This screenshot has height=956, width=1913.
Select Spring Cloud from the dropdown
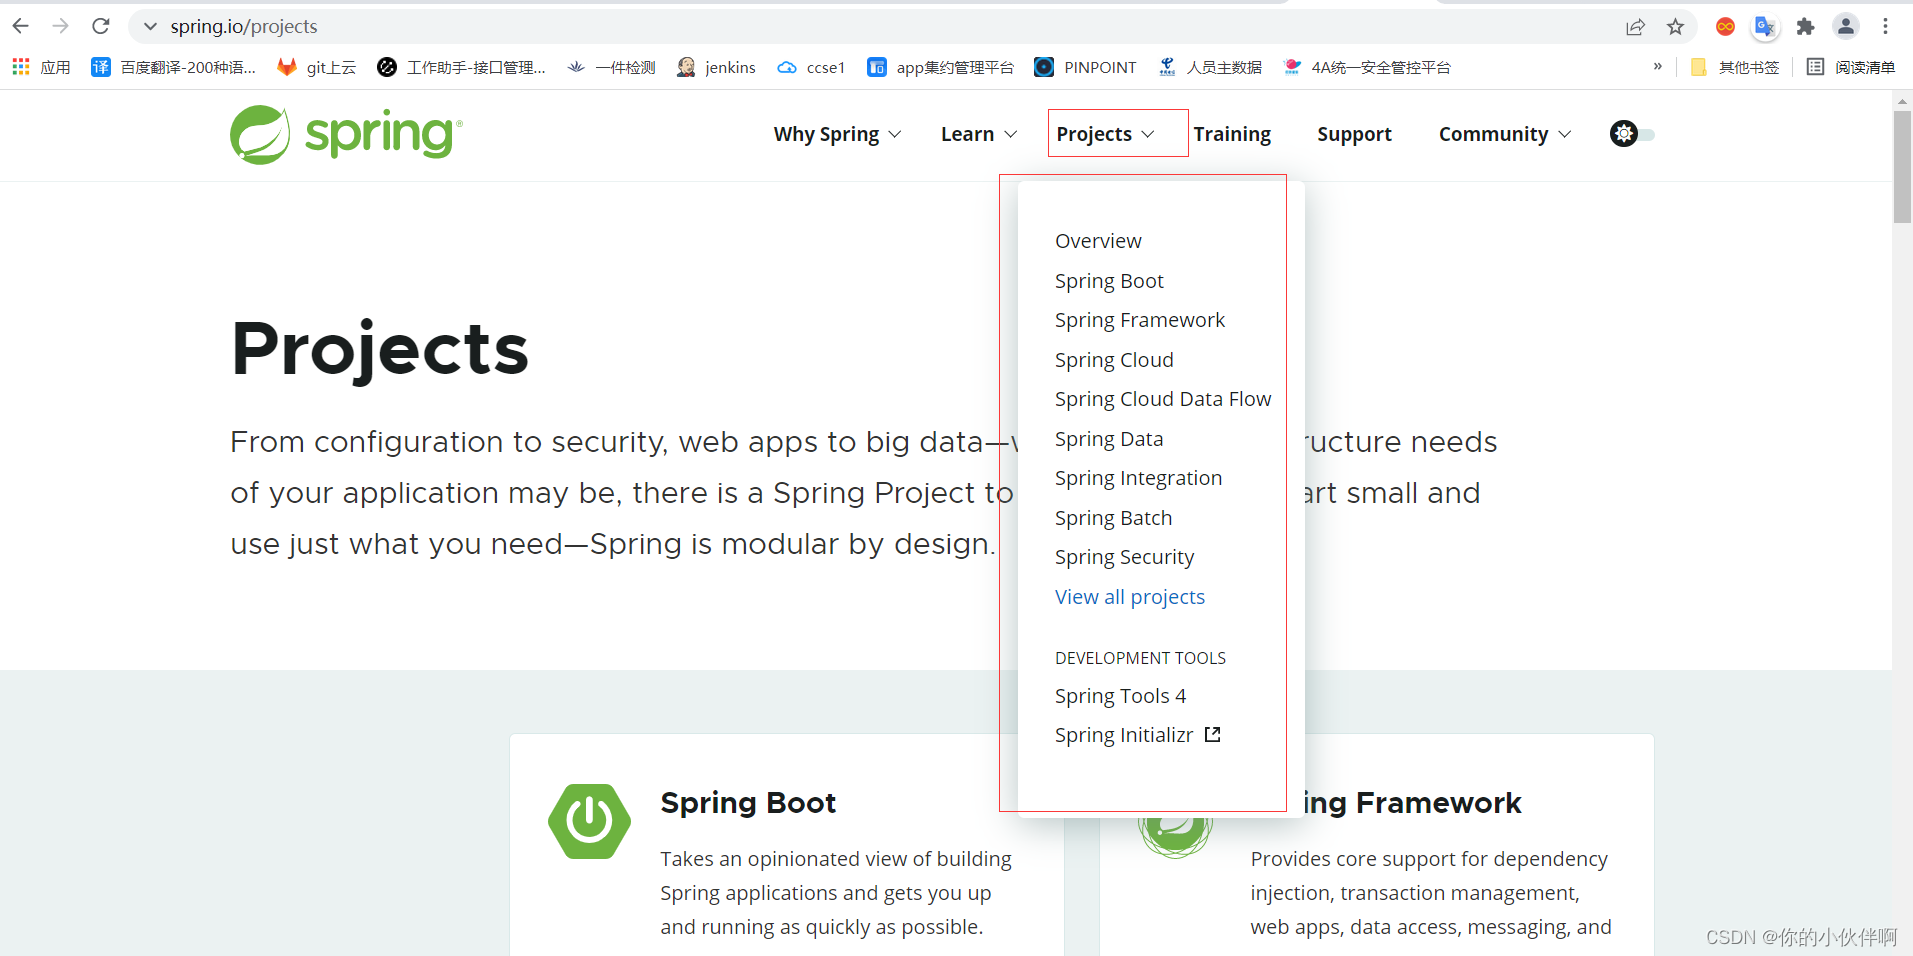point(1114,360)
